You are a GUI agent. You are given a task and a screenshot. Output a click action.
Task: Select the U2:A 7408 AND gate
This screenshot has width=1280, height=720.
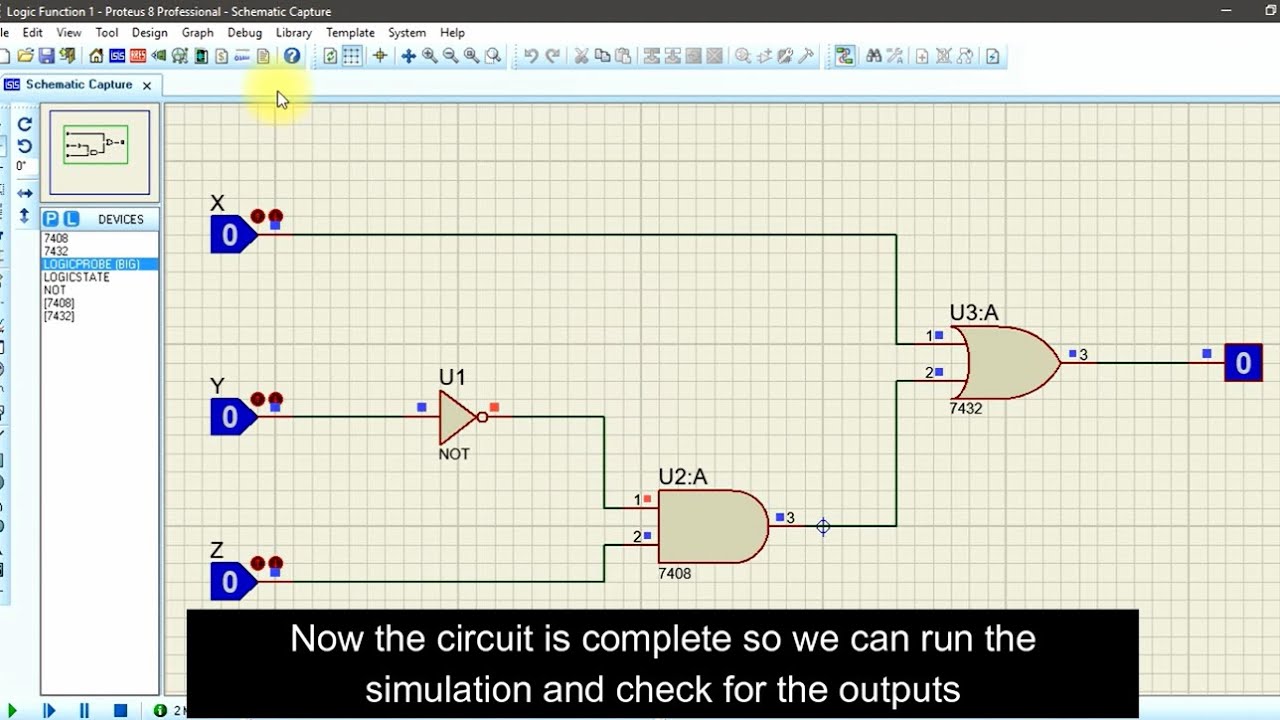(x=712, y=526)
